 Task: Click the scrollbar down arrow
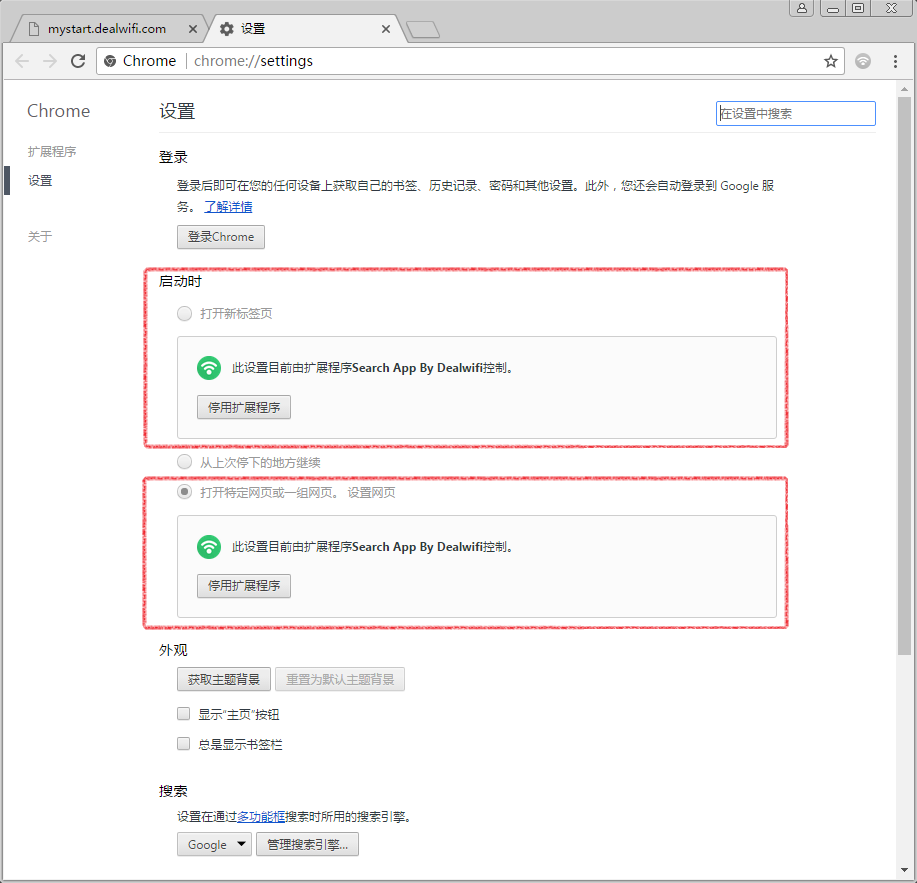tap(904, 871)
